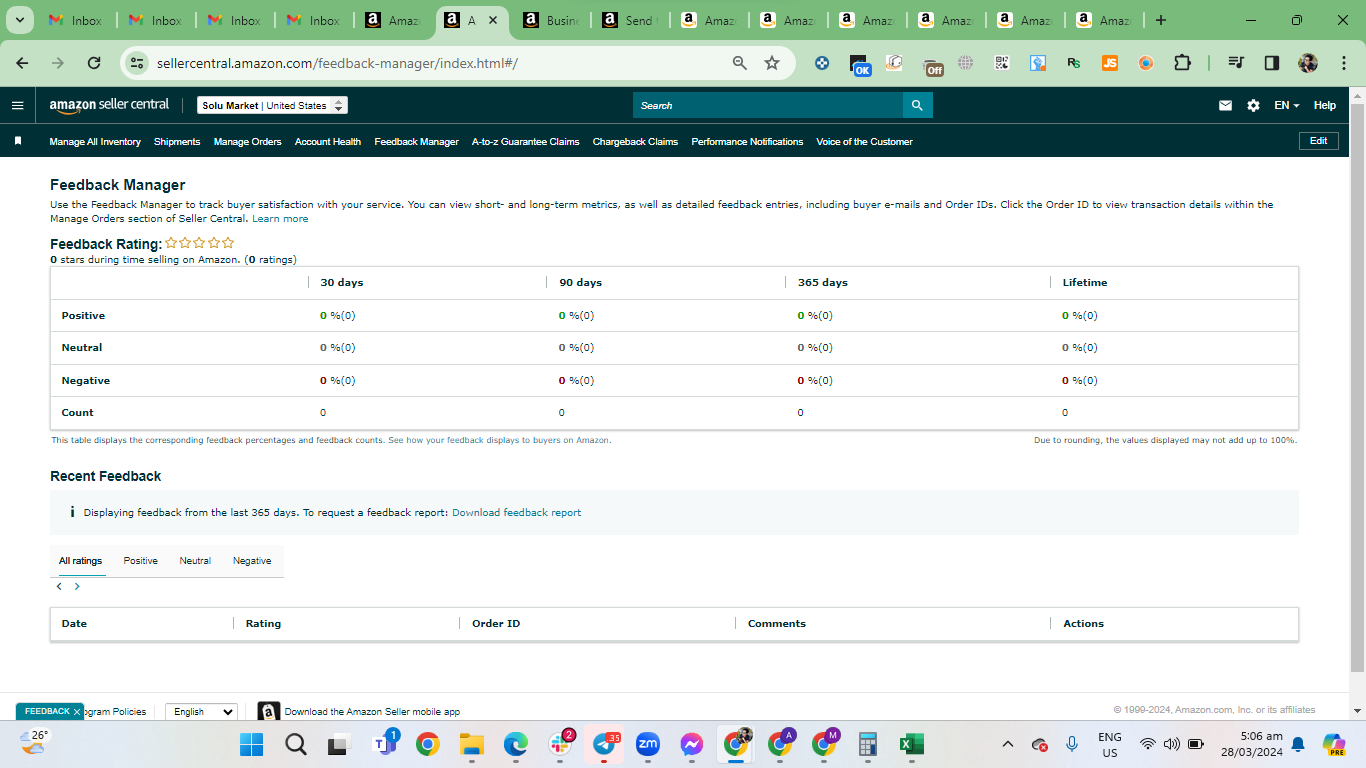This screenshot has height=768, width=1366.
Task: Open the Solu Market account switcher dropdown
Action: point(272,105)
